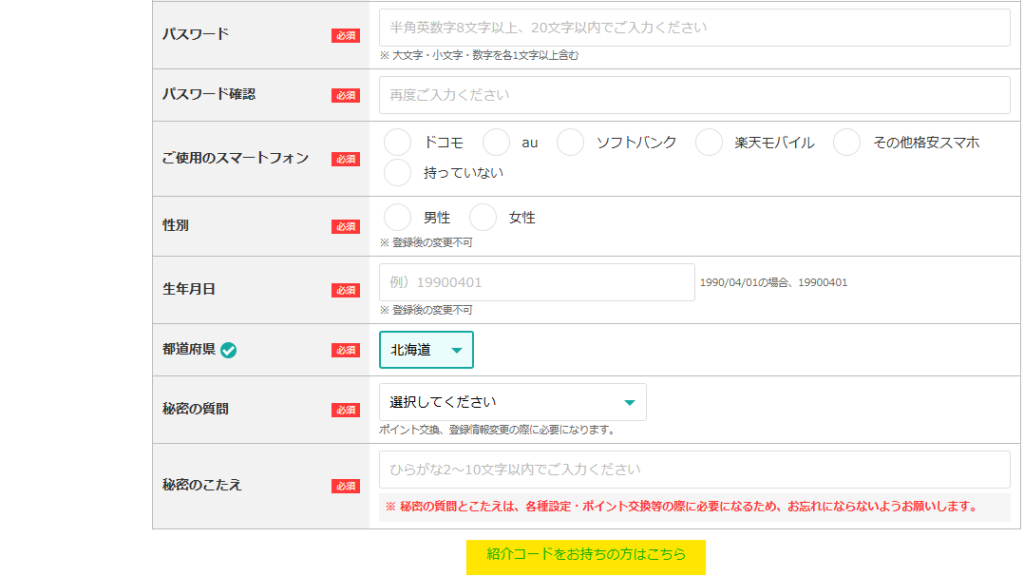The image size is (1024, 576).
Task: Click the 紹介コードをお持ちの方はこちら button
Action: point(586,555)
